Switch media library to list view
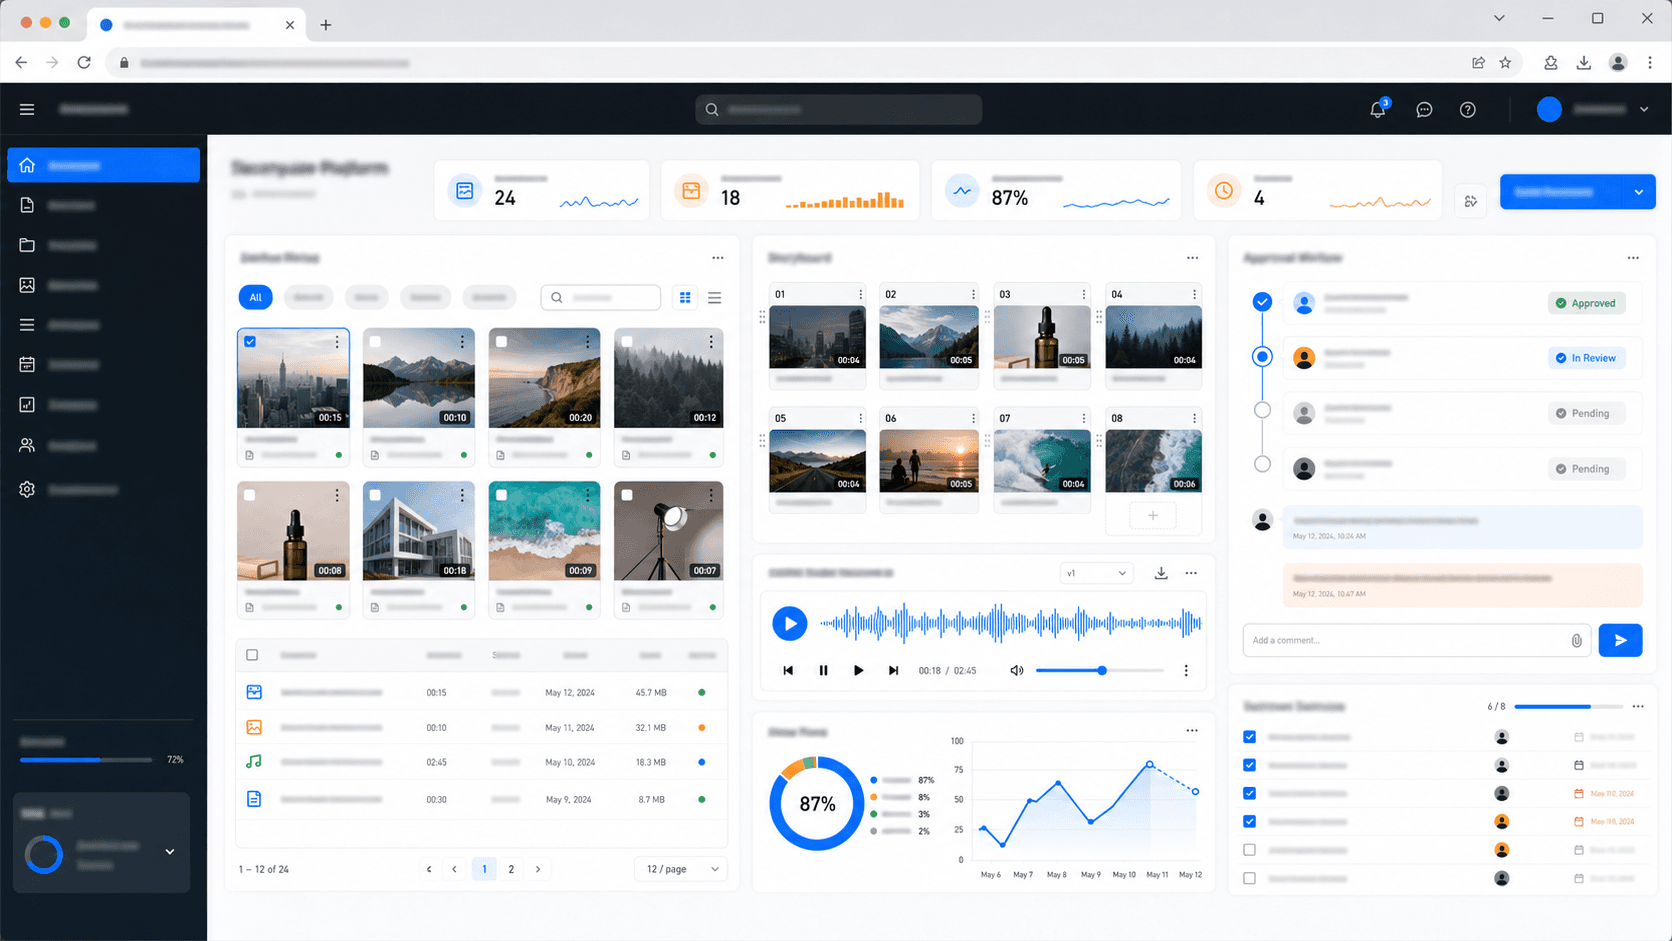 [x=714, y=297]
